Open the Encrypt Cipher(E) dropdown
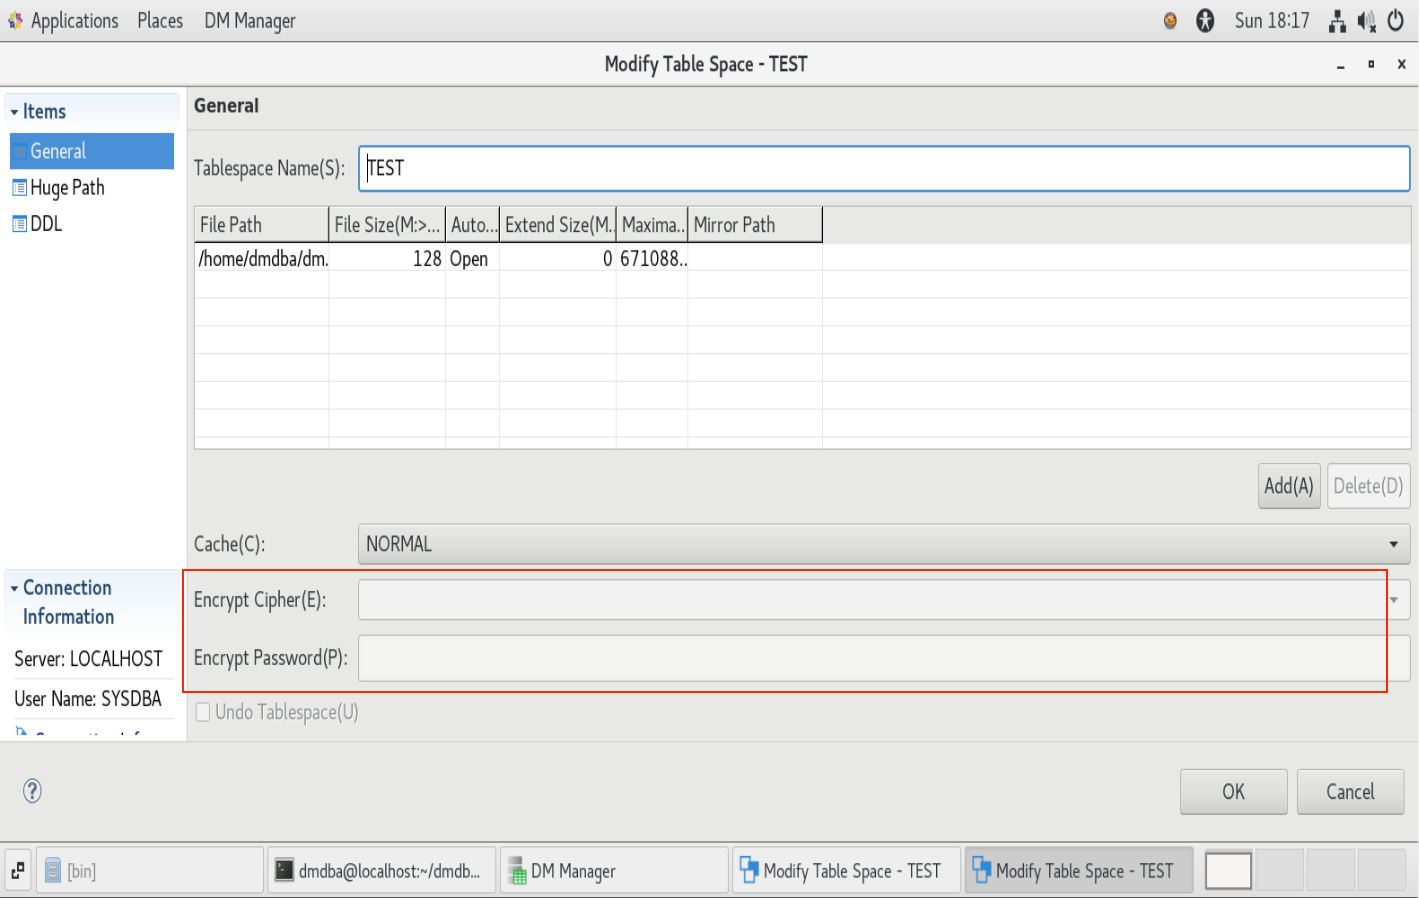 pos(884,600)
